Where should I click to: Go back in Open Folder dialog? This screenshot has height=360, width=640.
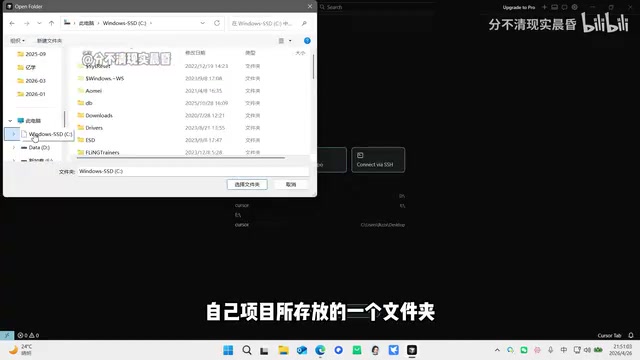click(x=12, y=23)
